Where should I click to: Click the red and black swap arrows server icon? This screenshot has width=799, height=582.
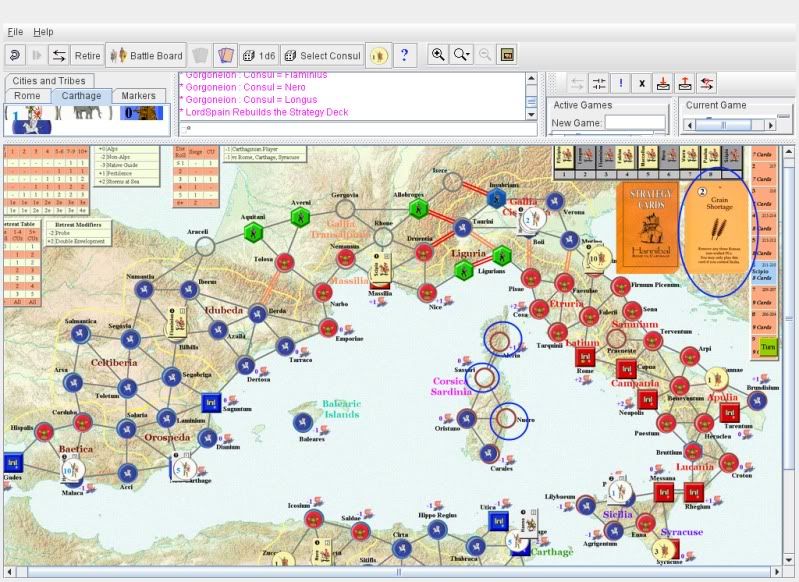click(x=707, y=83)
